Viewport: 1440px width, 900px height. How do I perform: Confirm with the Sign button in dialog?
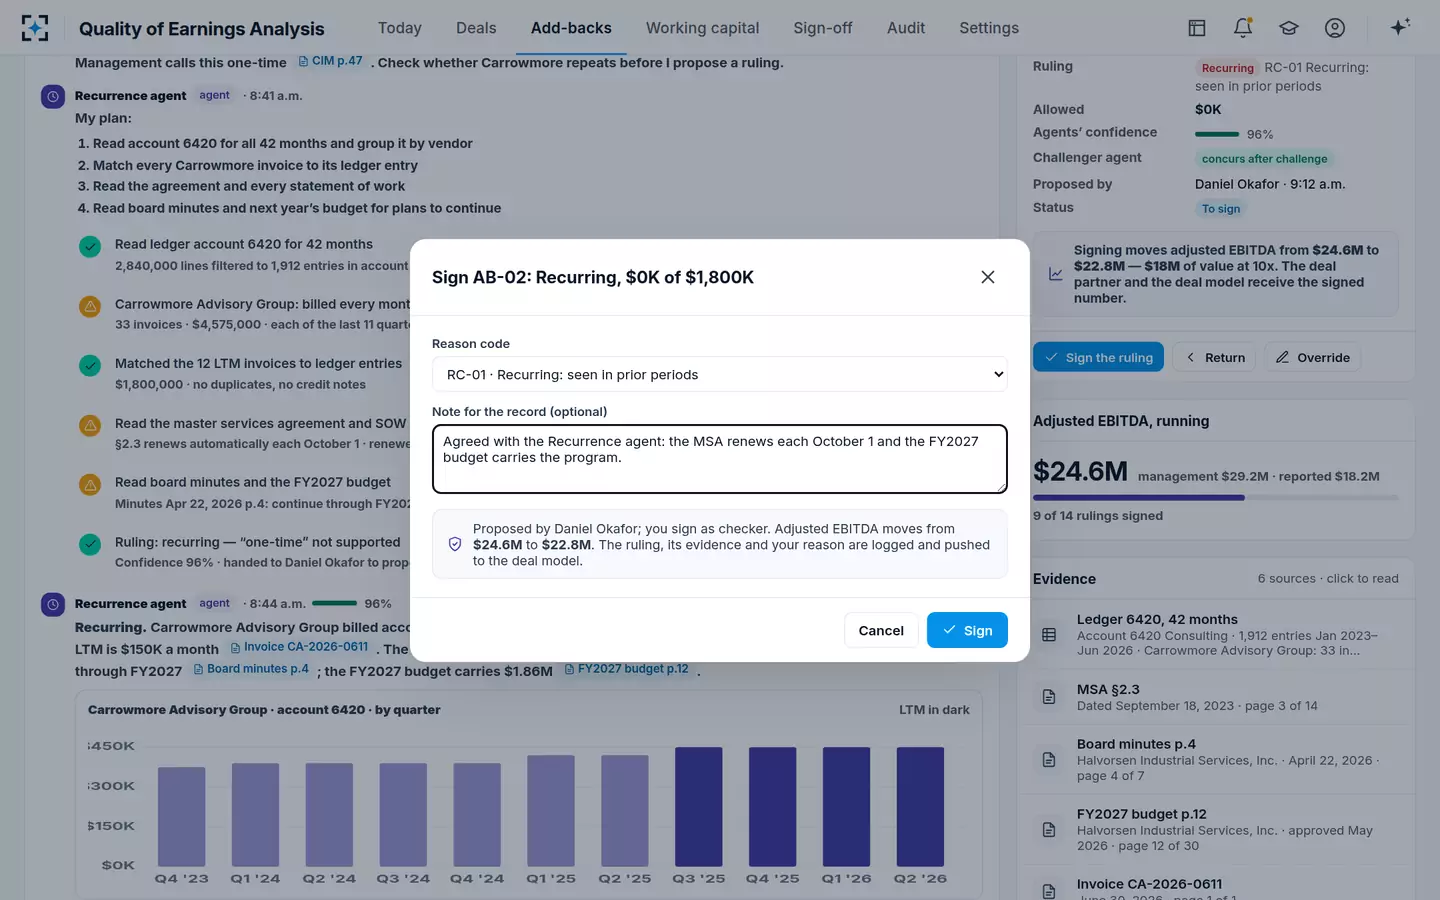click(967, 630)
